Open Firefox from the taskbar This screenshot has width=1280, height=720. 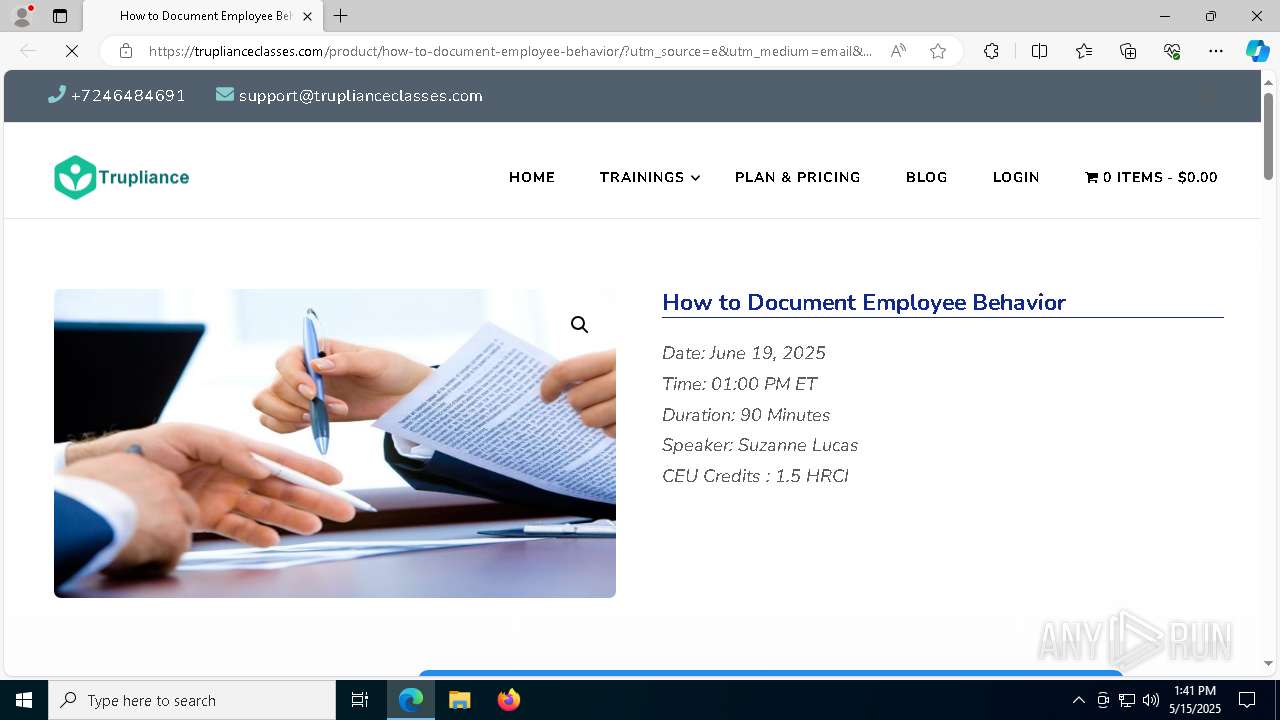(x=508, y=700)
